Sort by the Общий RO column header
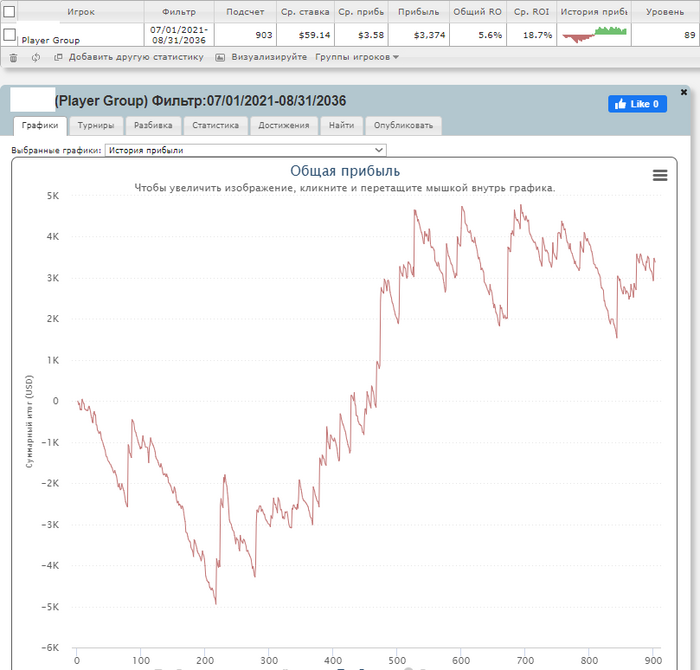 pyautogui.click(x=478, y=12)
